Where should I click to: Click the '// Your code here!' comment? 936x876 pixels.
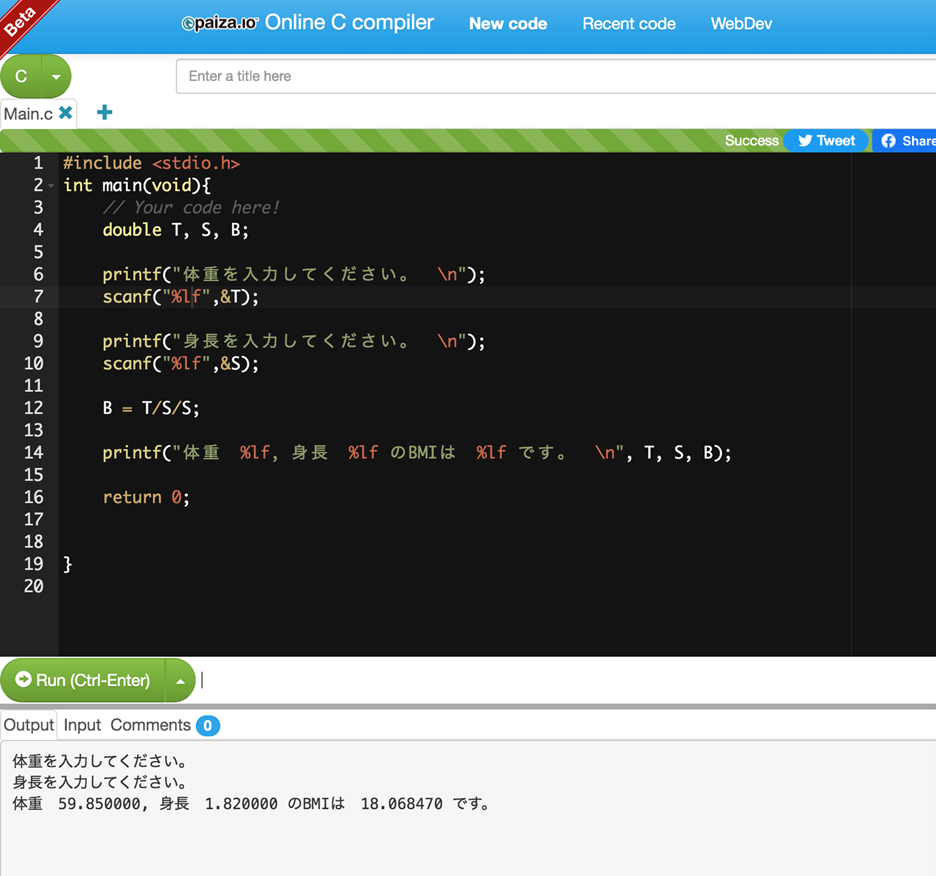190,208
